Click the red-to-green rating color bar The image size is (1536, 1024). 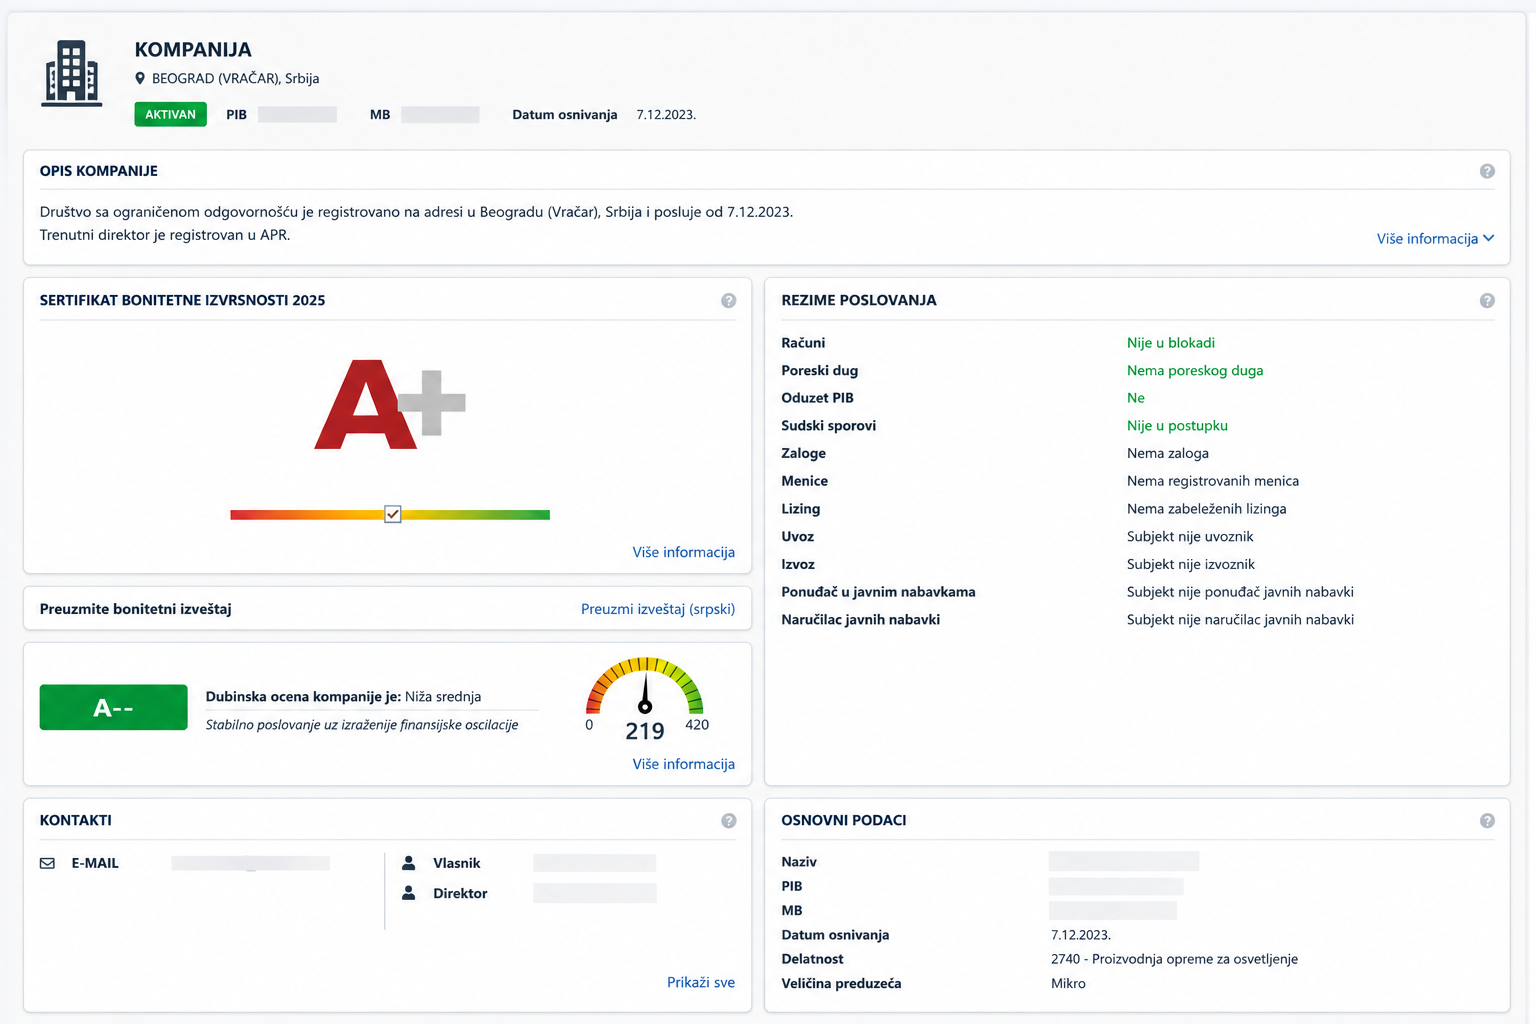coord(390,515)
